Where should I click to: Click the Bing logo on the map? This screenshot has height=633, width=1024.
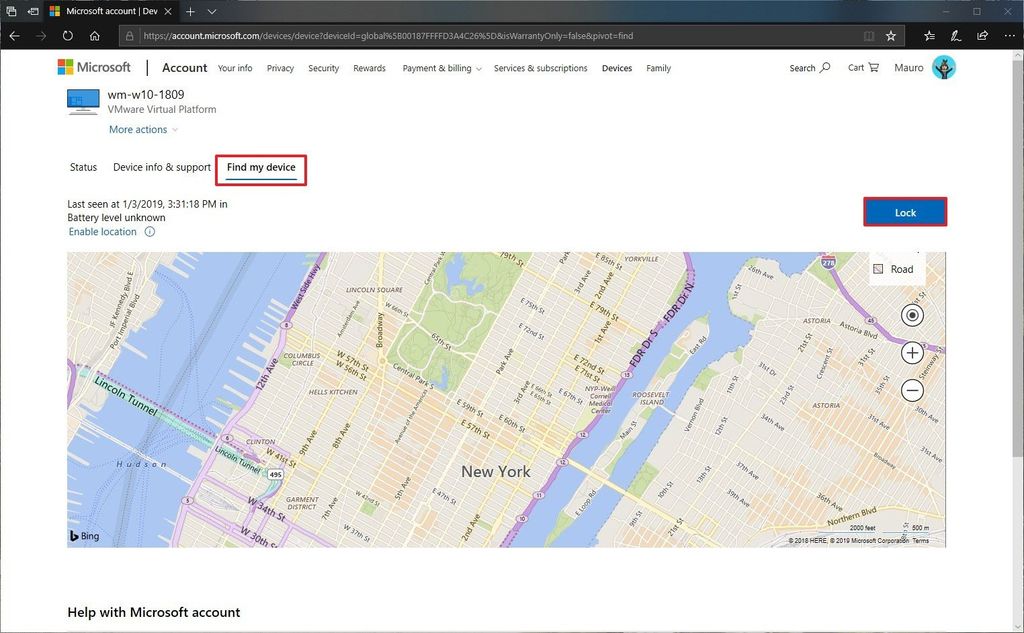click(83, 535)
